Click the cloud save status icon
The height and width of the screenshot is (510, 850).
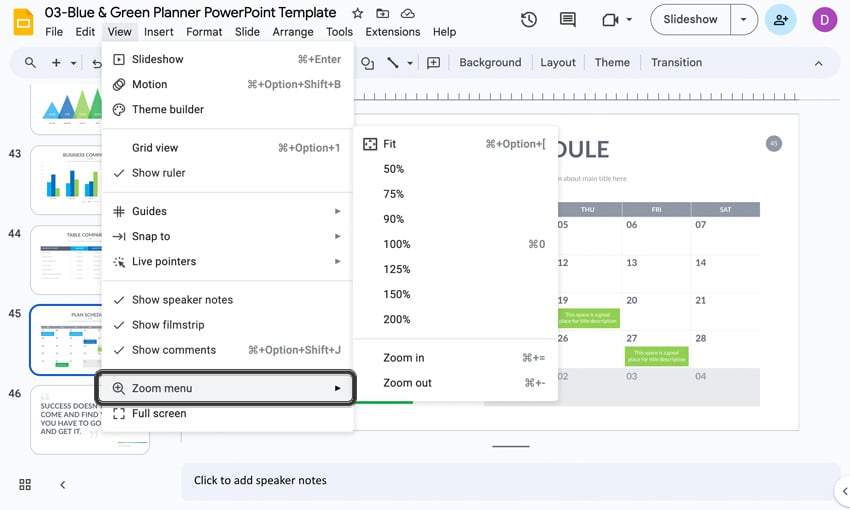[407, 13]
